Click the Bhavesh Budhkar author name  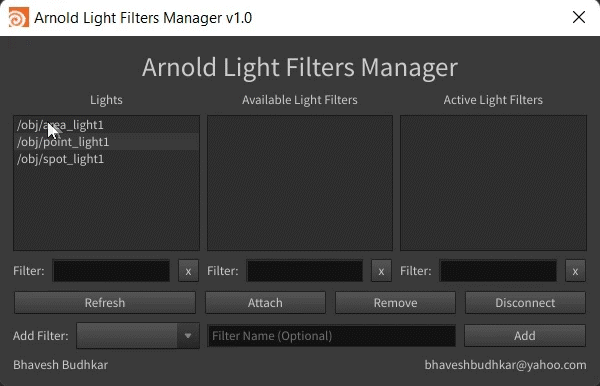60,365
